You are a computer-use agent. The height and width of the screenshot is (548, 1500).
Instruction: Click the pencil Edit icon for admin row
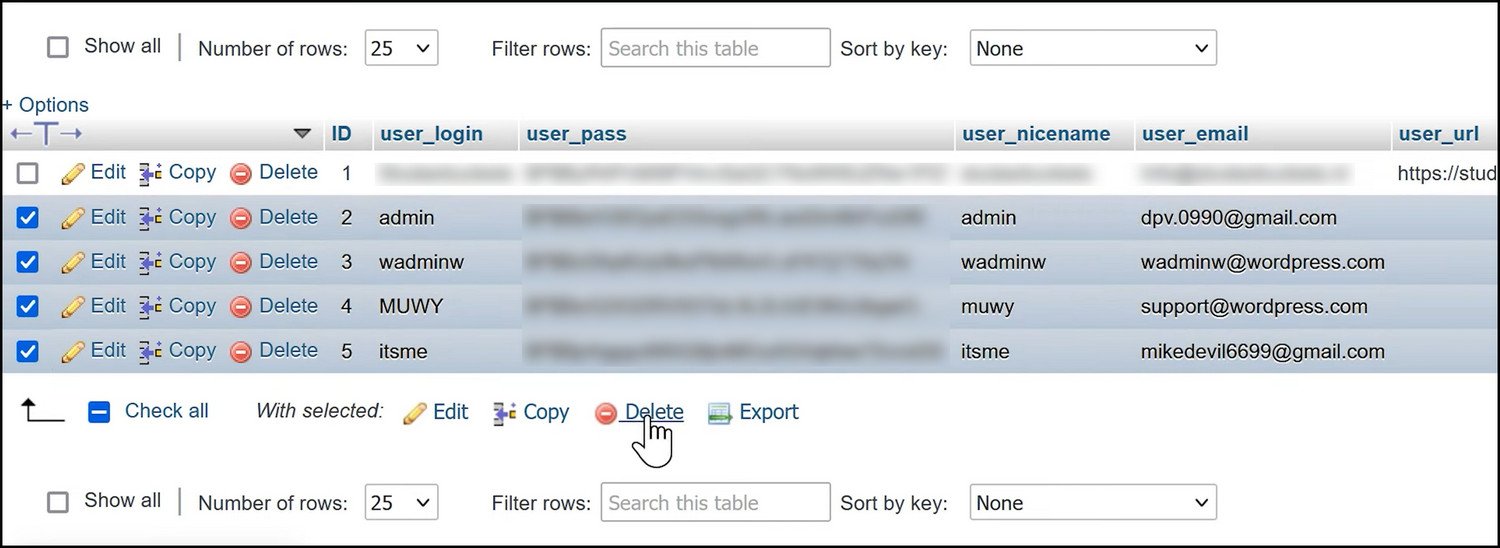point(72,218)
